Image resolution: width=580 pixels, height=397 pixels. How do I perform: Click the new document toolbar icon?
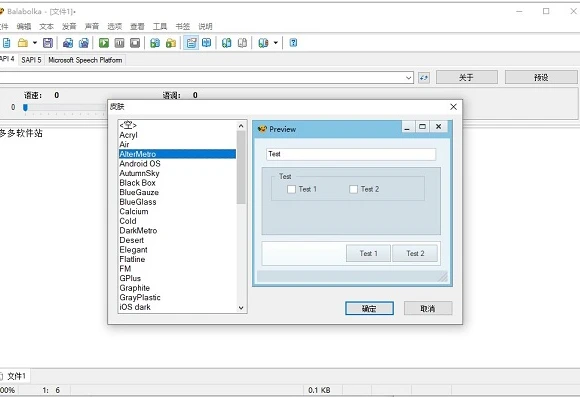[6, 43]
